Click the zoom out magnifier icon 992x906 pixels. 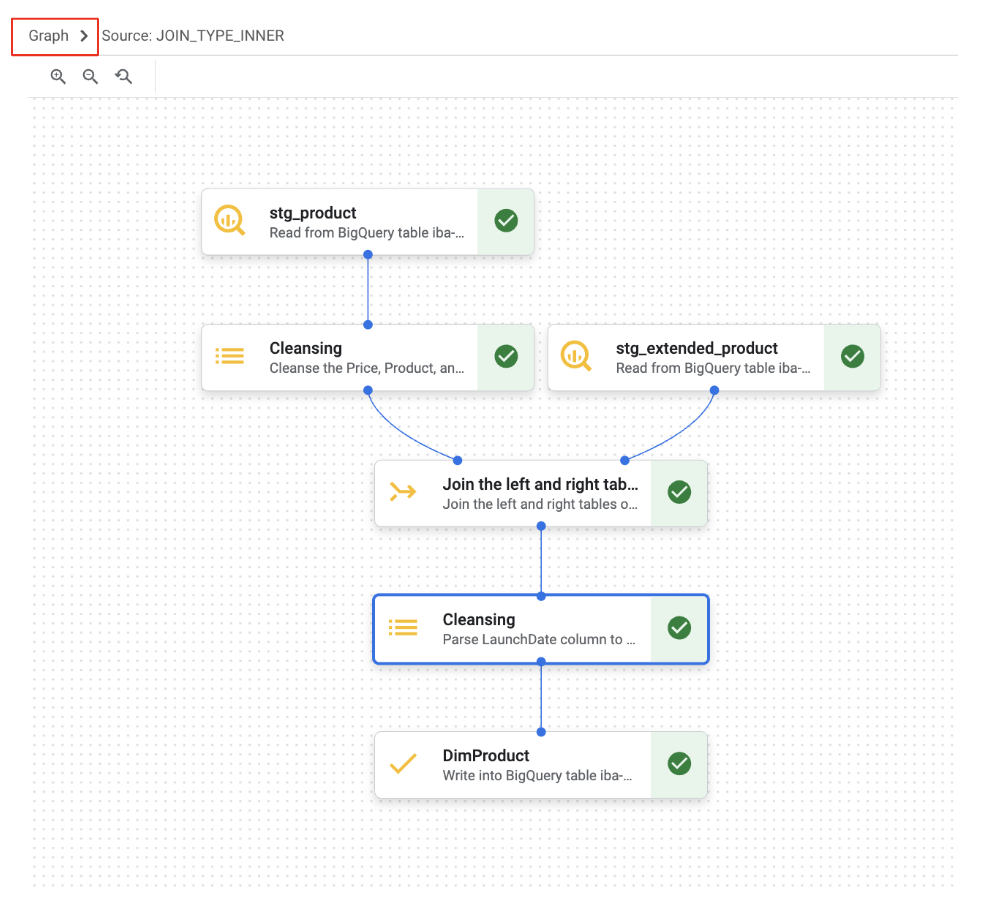90,76
